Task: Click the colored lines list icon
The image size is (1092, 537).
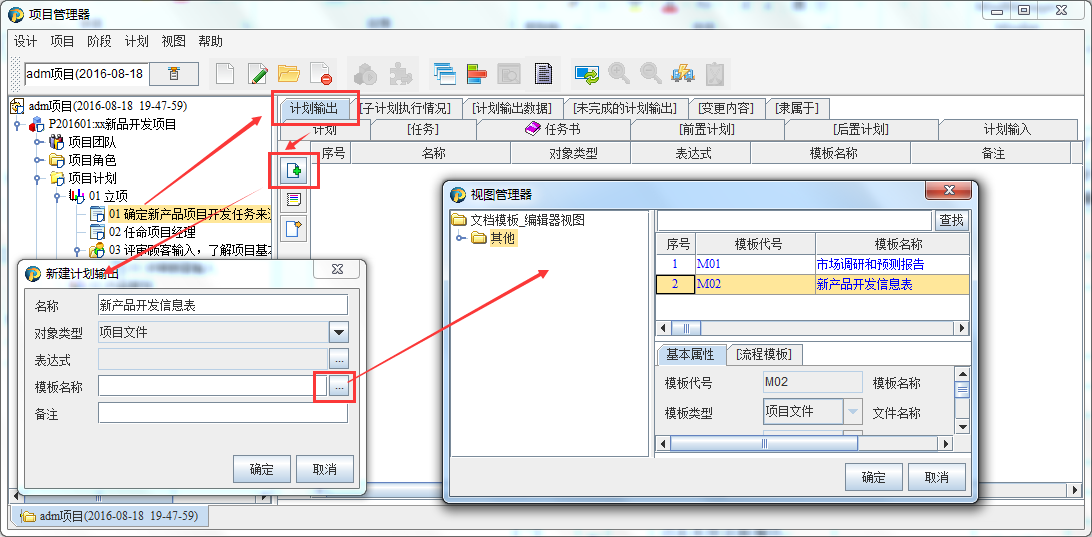Action: pyautogui.click(x=294, y=201)
